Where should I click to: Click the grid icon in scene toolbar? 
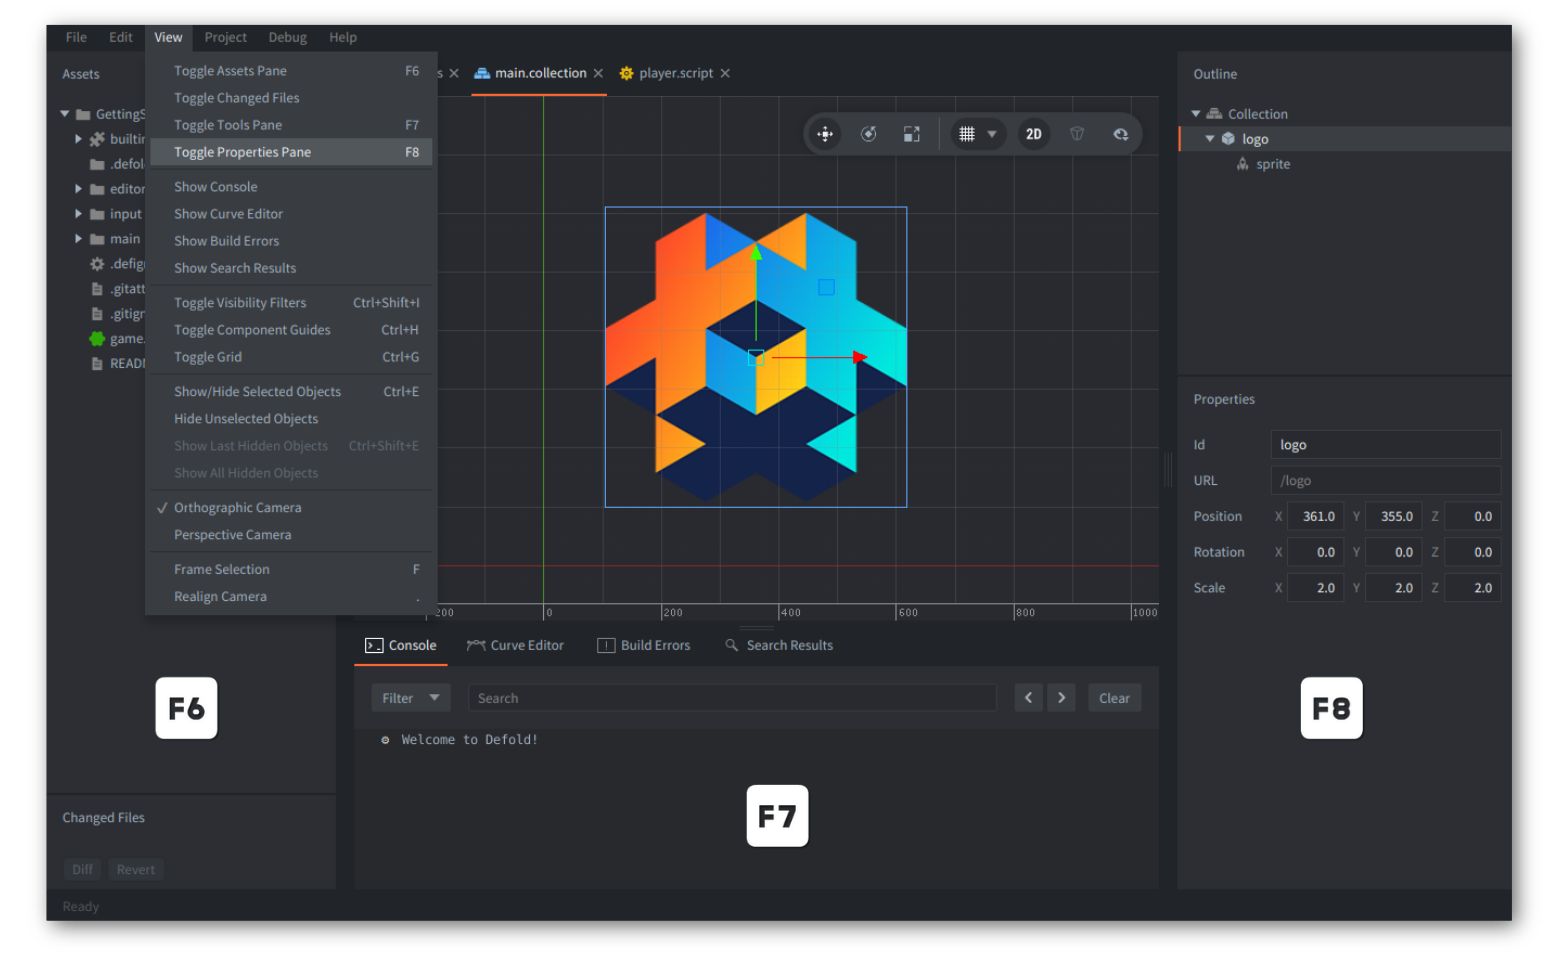click(x=966, y=134)
